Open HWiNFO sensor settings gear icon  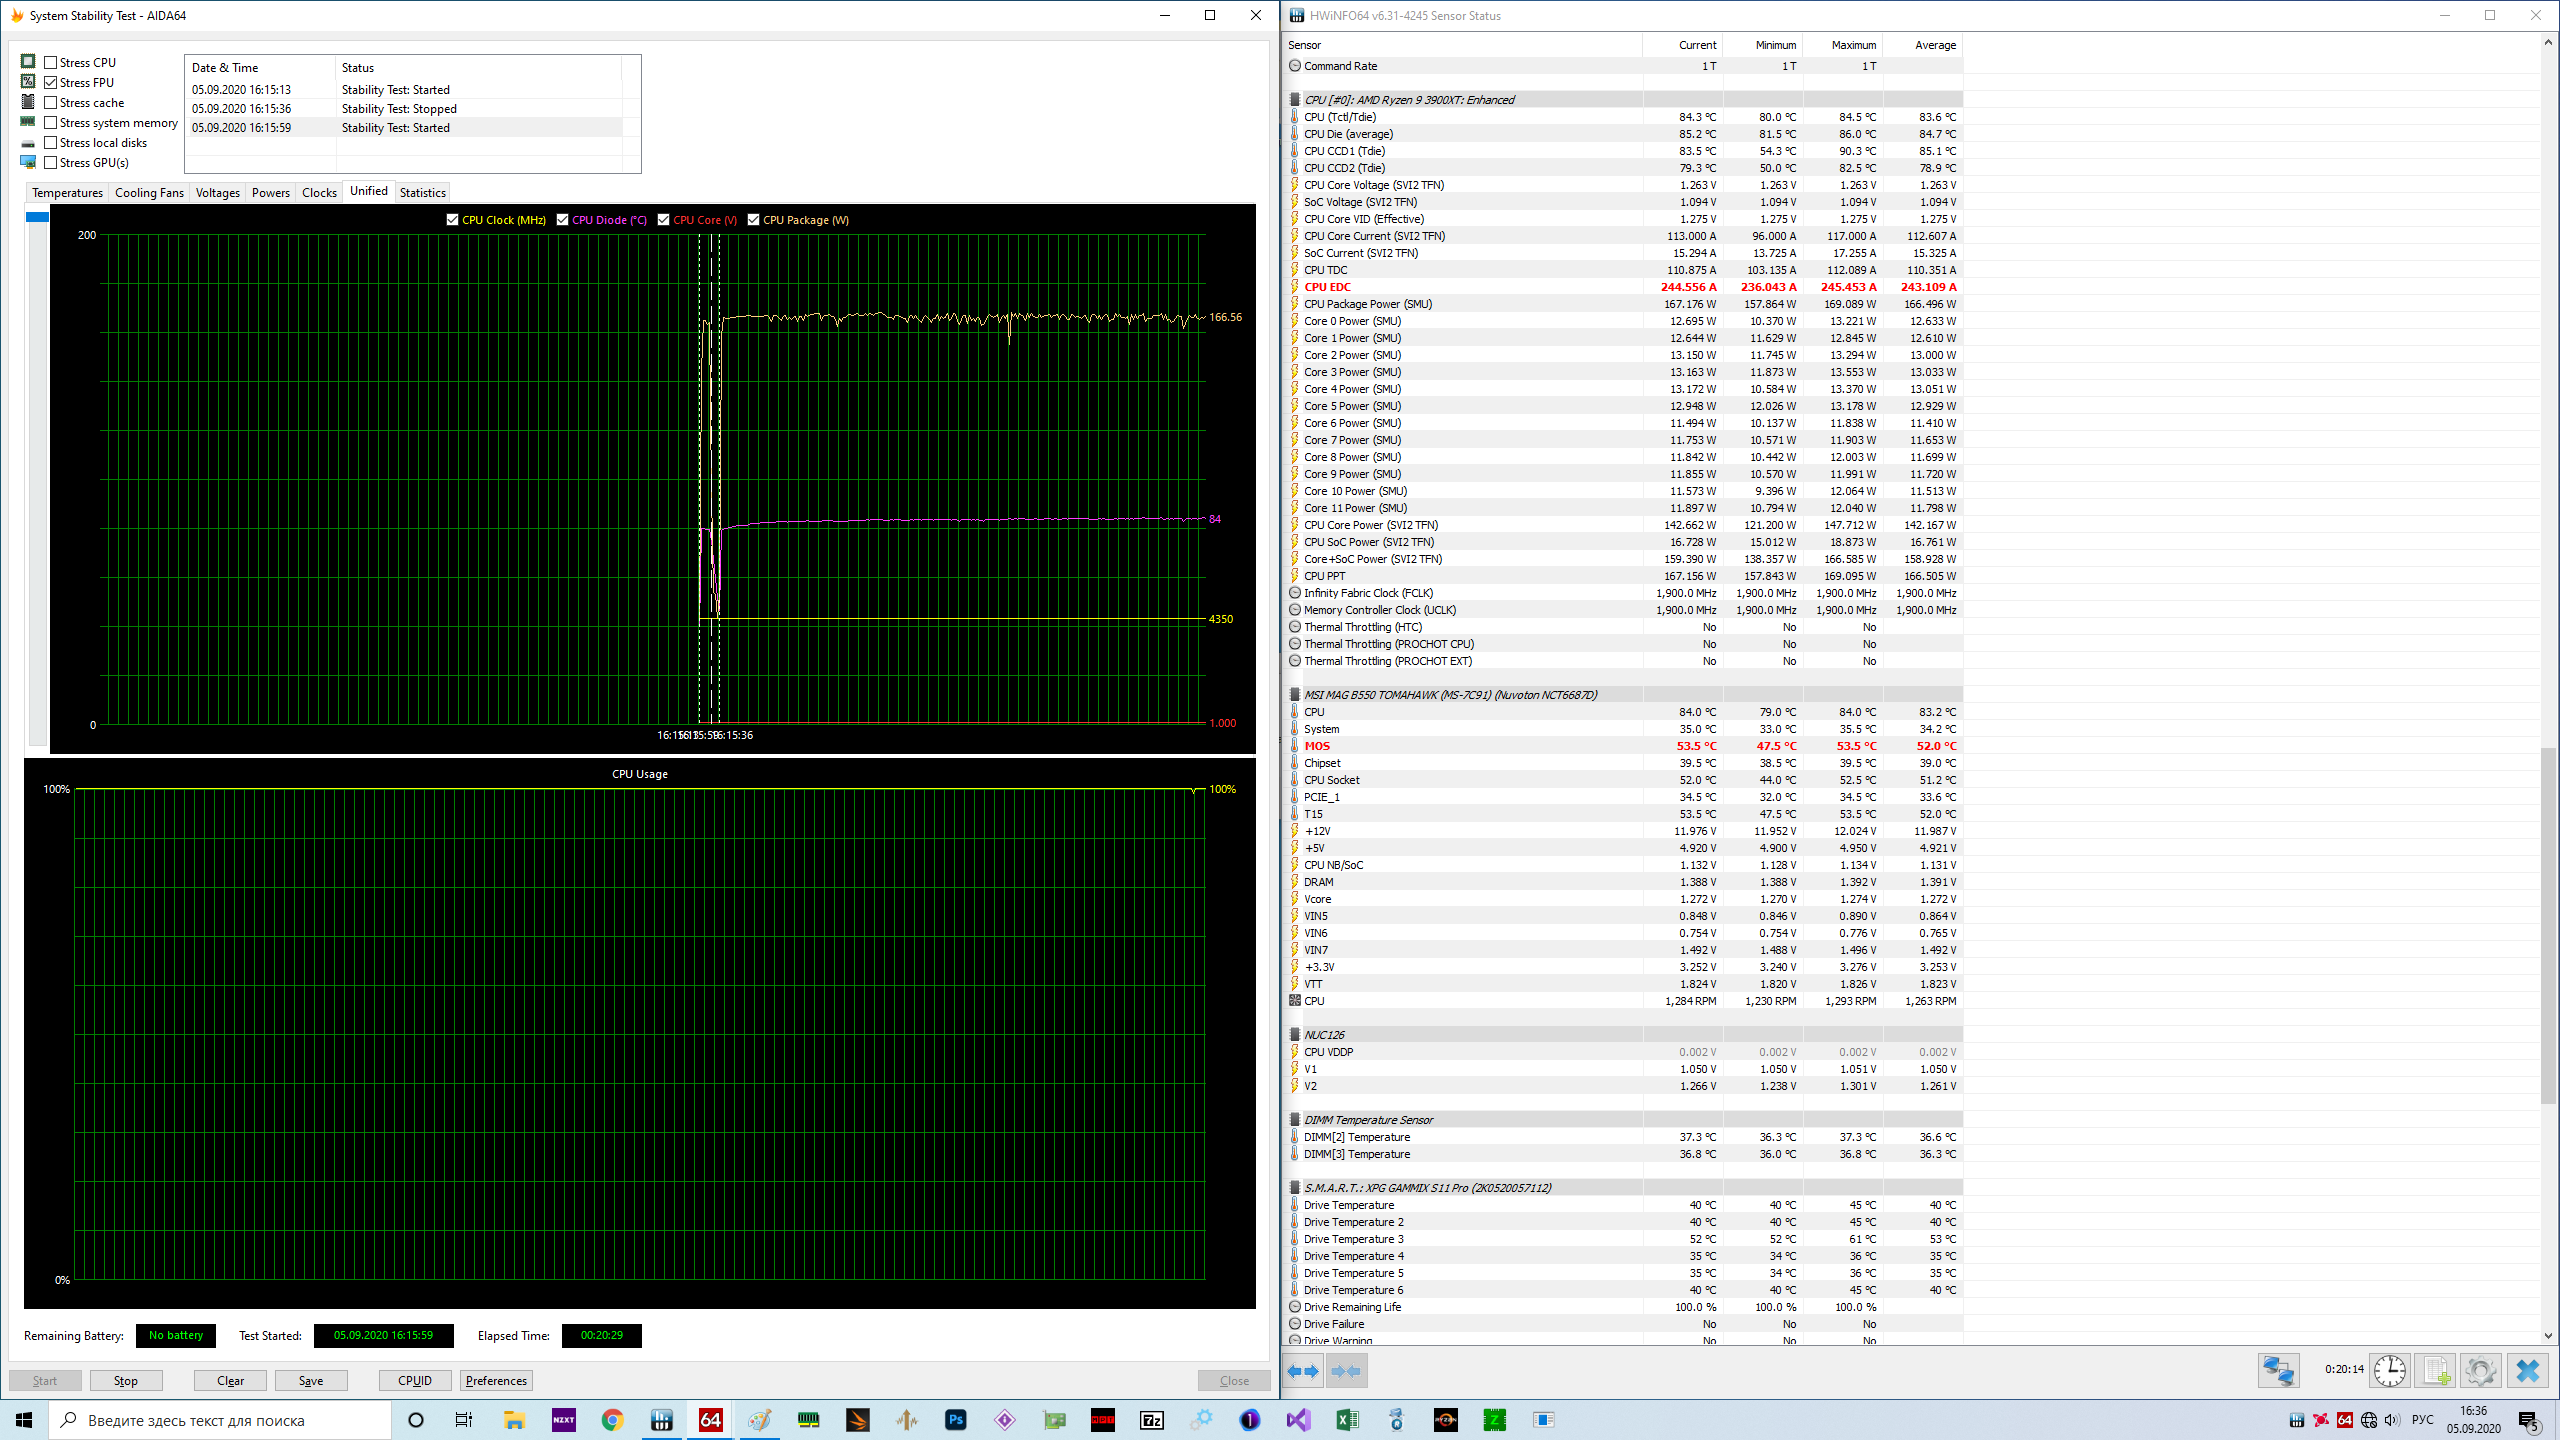click(x=2480, y=1370)
